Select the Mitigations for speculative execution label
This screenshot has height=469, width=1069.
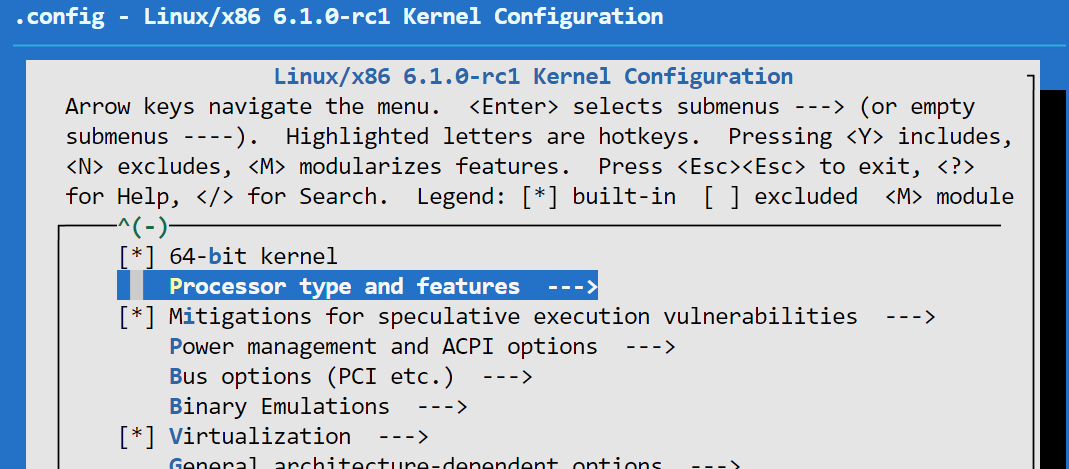513,317
